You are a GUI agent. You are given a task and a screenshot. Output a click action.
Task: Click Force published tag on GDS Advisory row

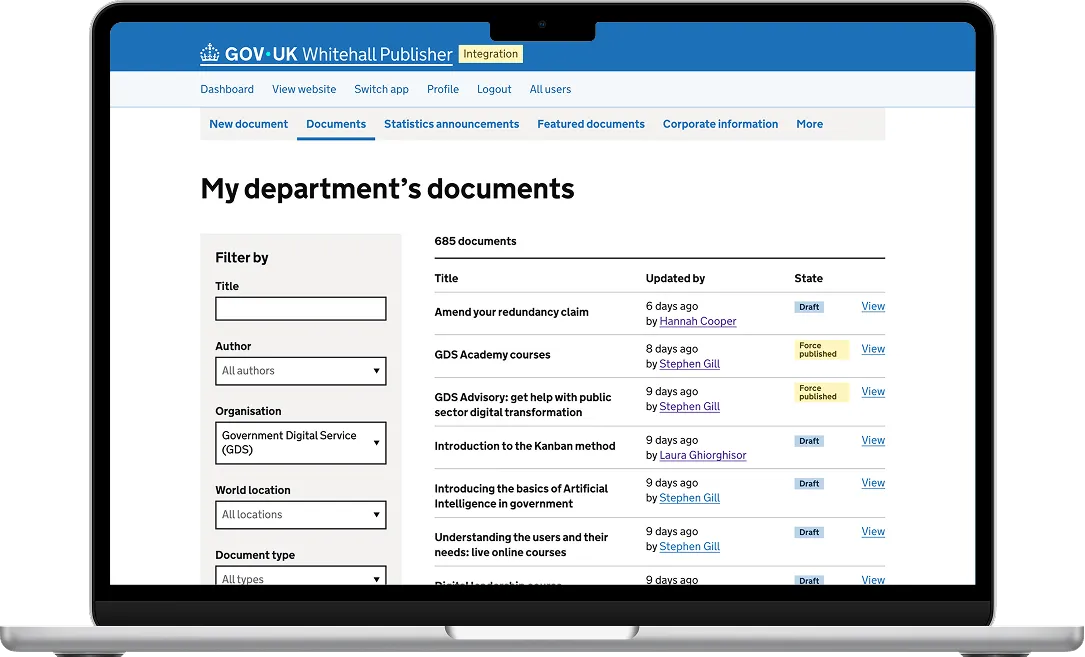tap(821, 393)
